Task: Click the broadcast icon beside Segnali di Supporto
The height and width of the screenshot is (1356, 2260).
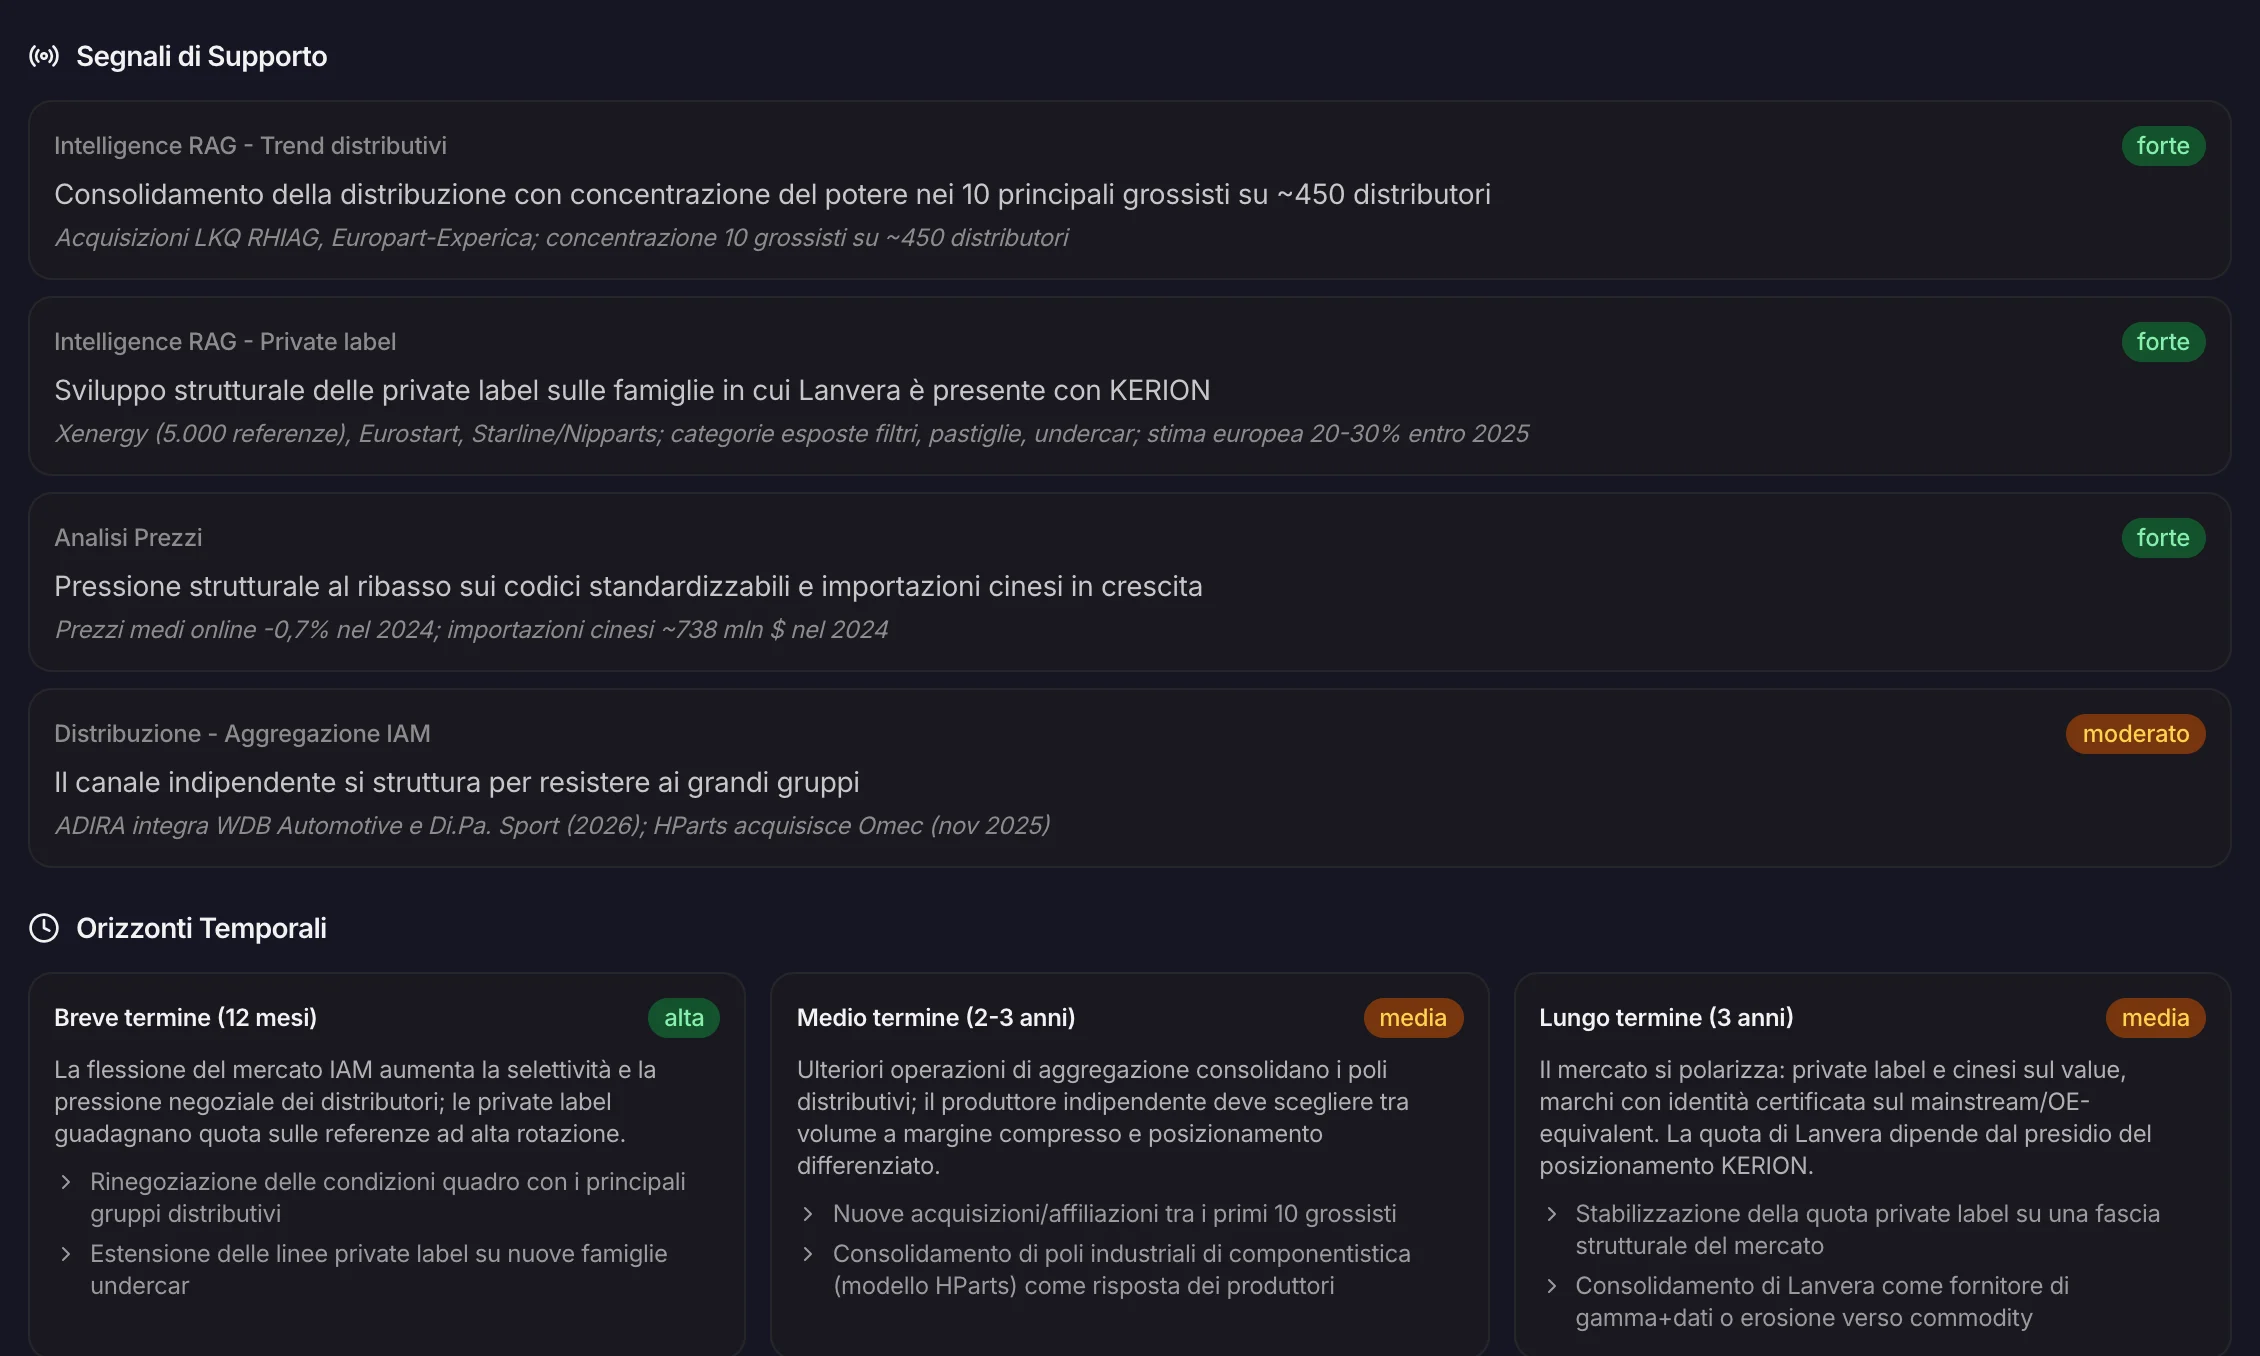Action: [44, 56]
